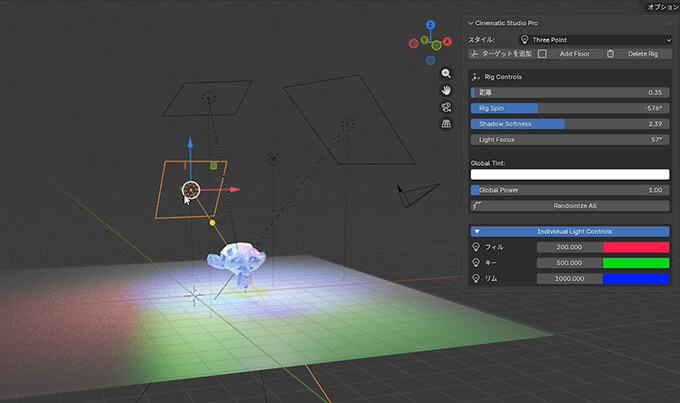
Task: Click the light bulb icon beside フィル
Action: coord(475,246)
